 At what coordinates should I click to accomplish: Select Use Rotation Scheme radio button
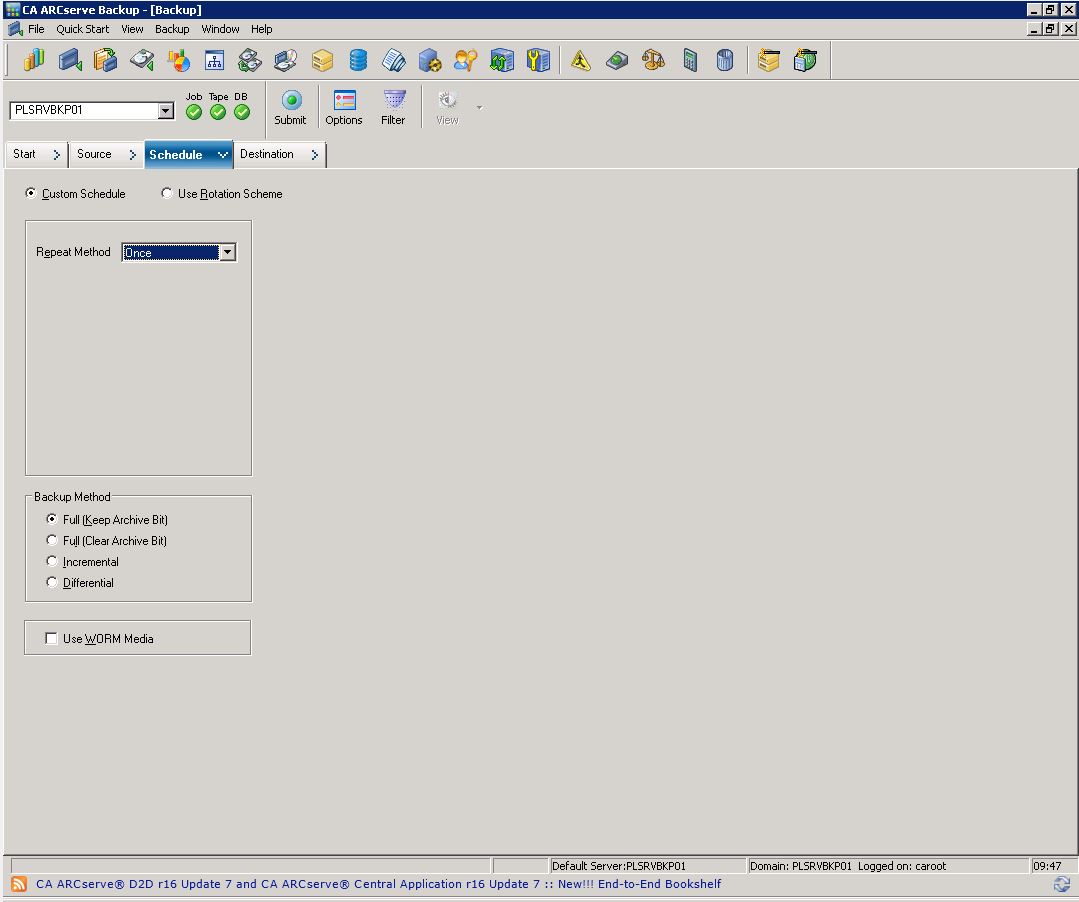167,194
